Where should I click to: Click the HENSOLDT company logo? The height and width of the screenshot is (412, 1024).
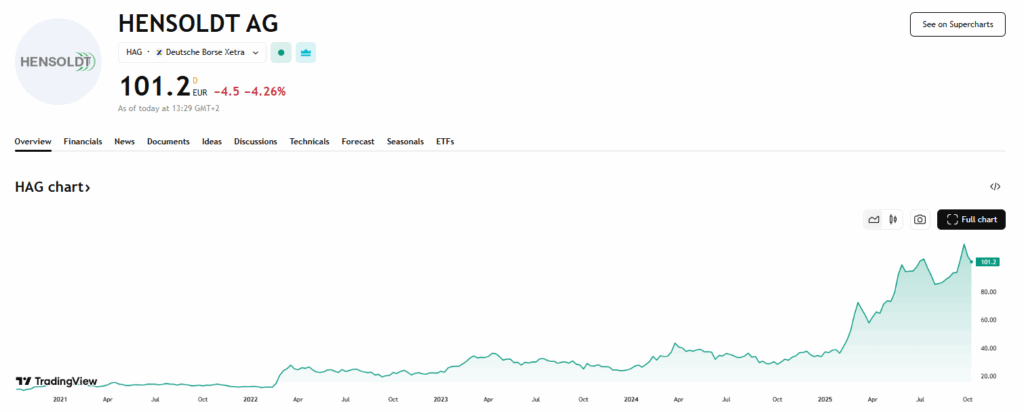(x=58, y=62)
